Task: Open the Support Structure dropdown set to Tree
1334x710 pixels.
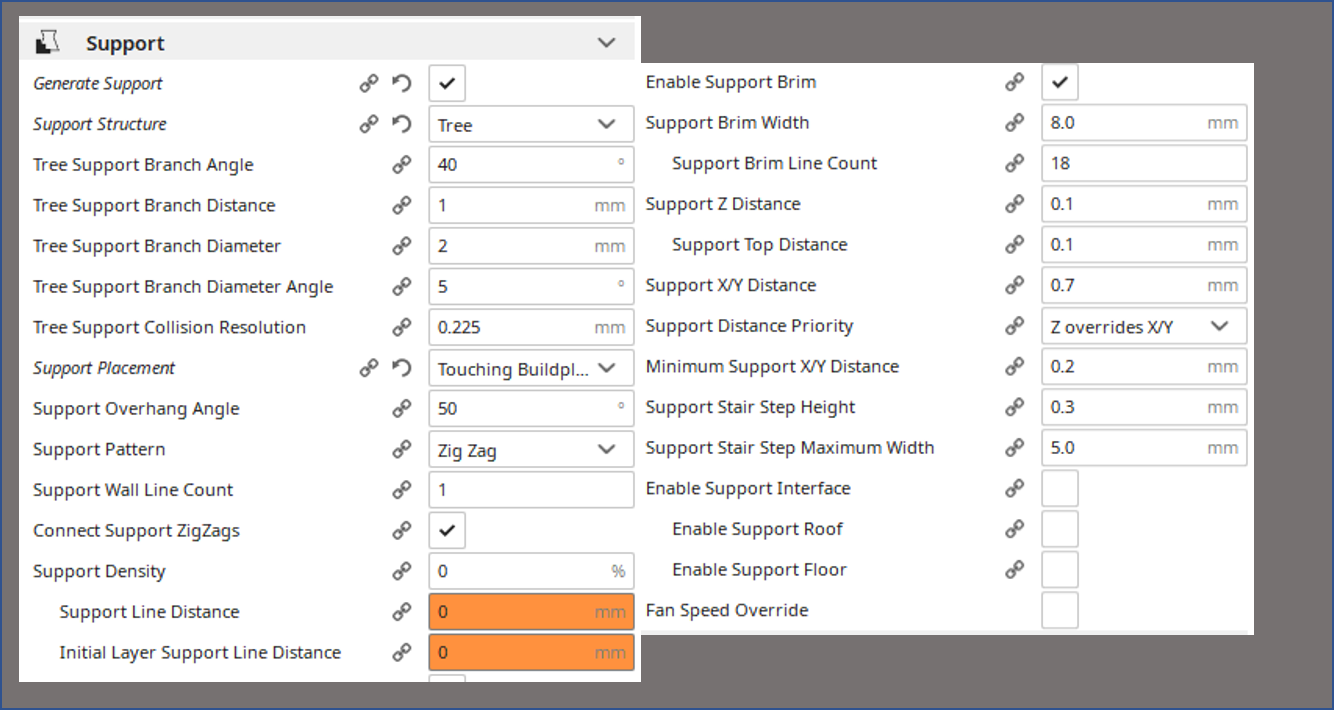Action: pos(531,125)
